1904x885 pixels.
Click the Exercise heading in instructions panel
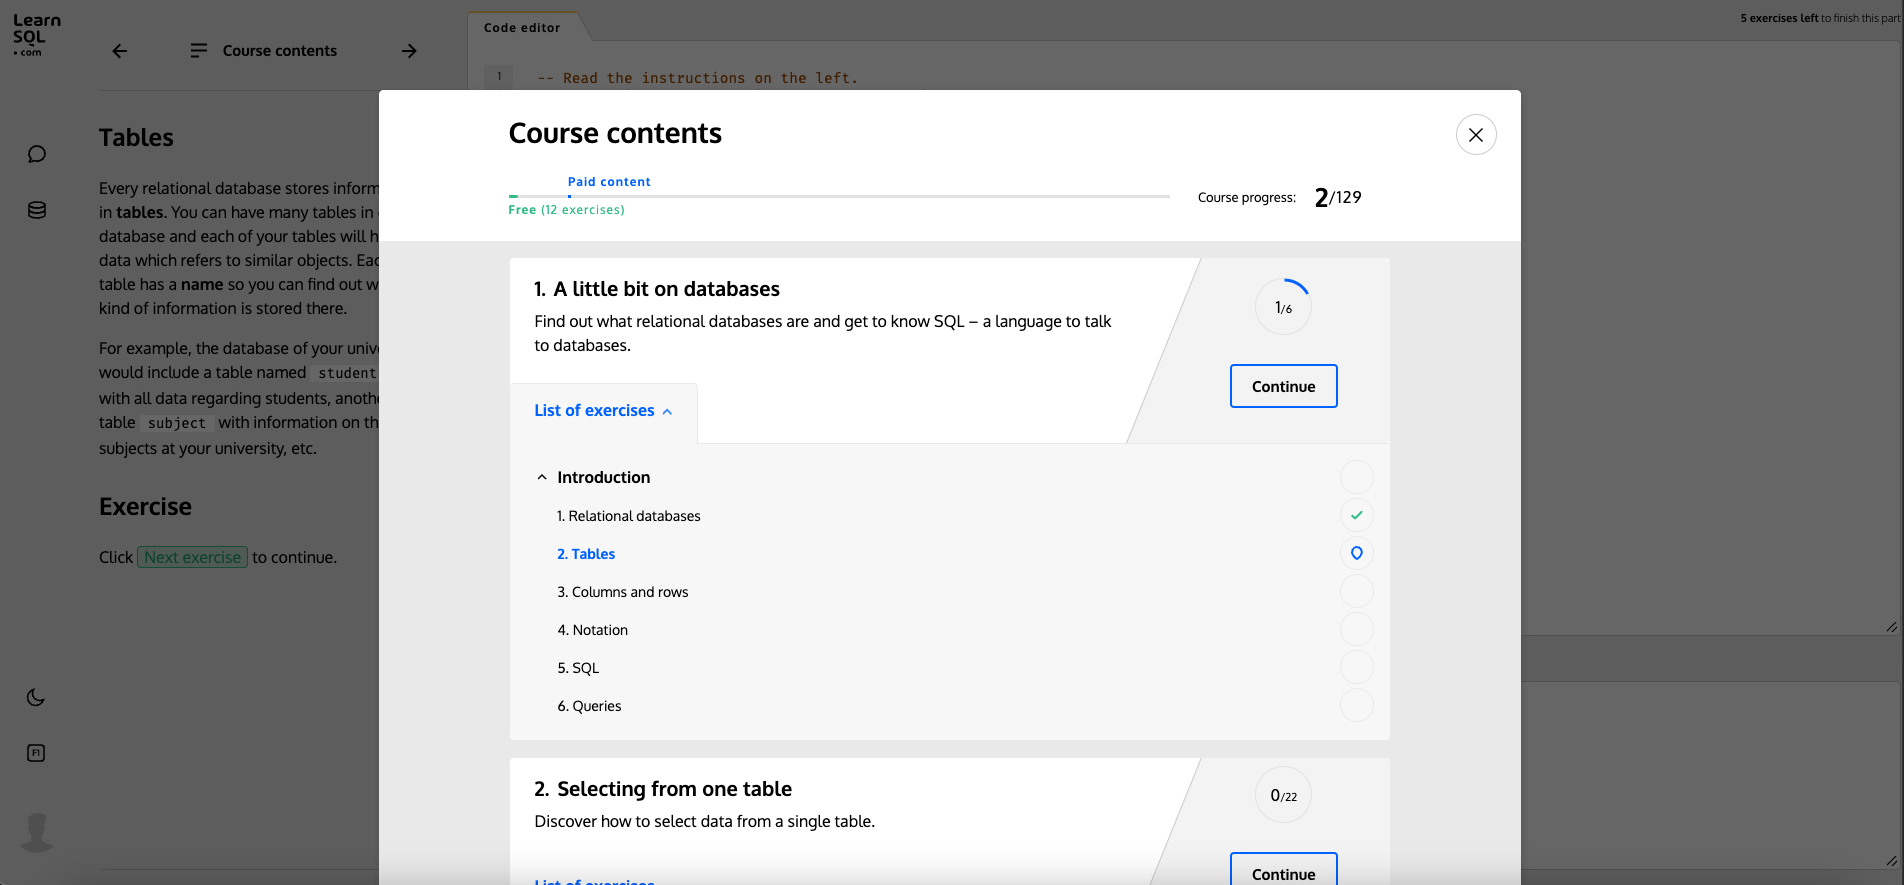(145, 507)
